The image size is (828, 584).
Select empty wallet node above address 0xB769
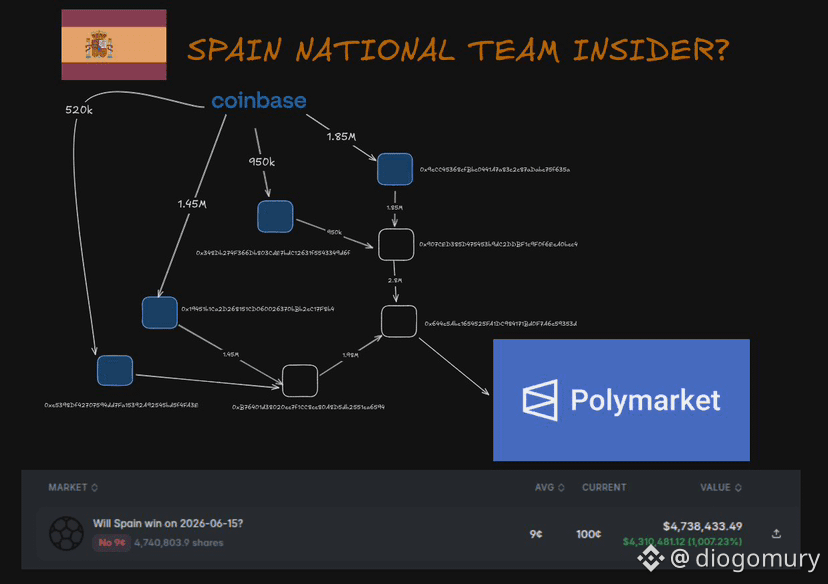pos(300,380)
